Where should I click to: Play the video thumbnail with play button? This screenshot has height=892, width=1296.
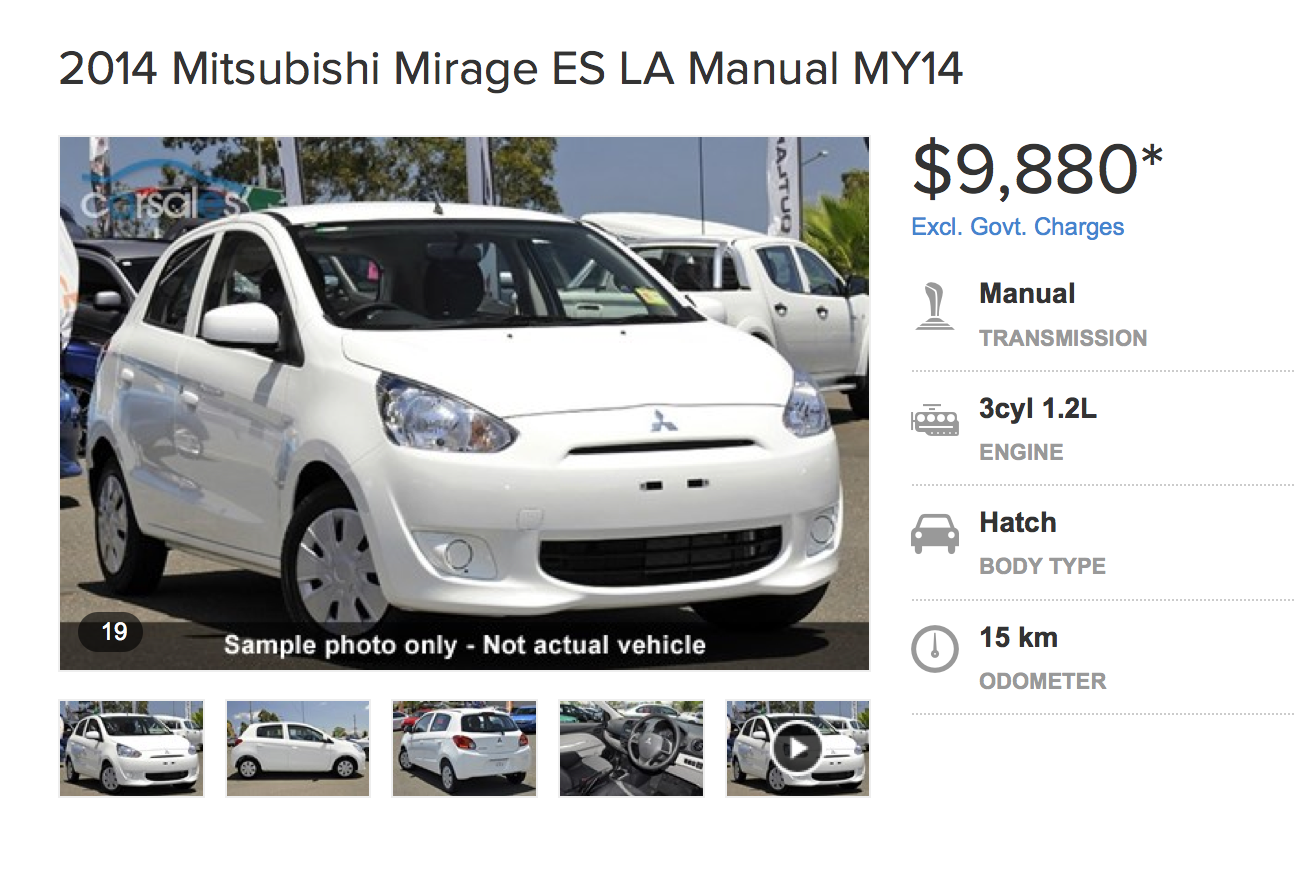tap(798, 748)
